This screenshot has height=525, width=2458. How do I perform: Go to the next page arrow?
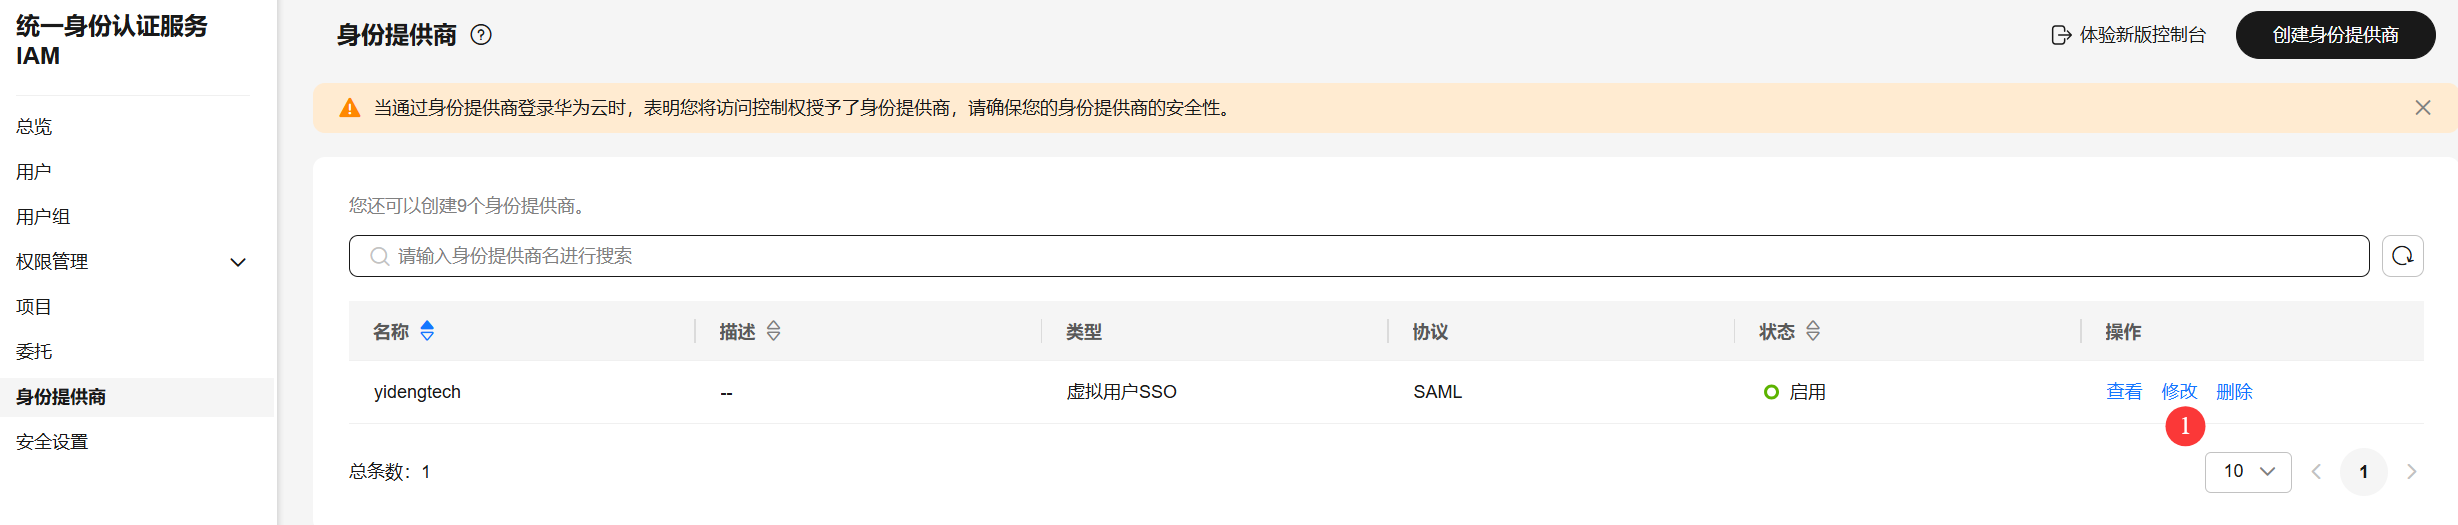pos(2411,471)
